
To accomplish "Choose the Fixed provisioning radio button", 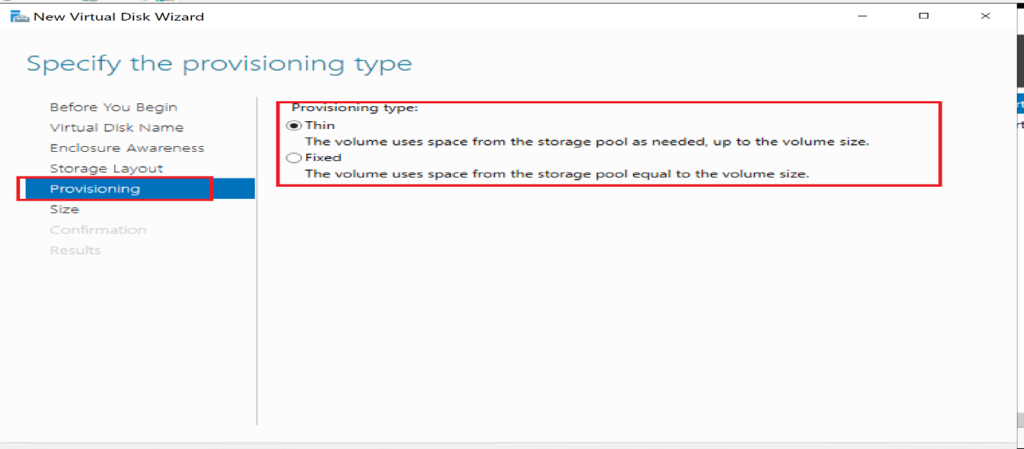I will 293,158.
